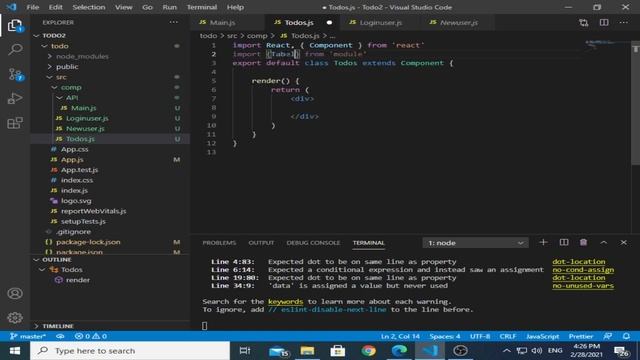Change encoding via UTF-8 status item
This screenshot has height=360, width=640.
[480, 336]
